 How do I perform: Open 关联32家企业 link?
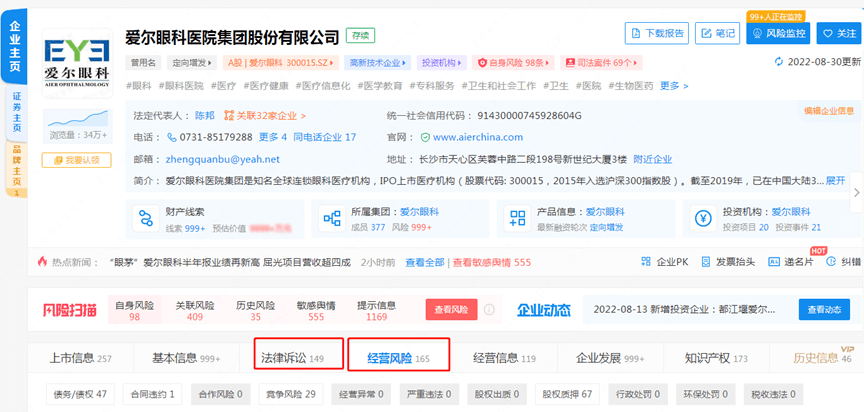click(x=264, y=116)
